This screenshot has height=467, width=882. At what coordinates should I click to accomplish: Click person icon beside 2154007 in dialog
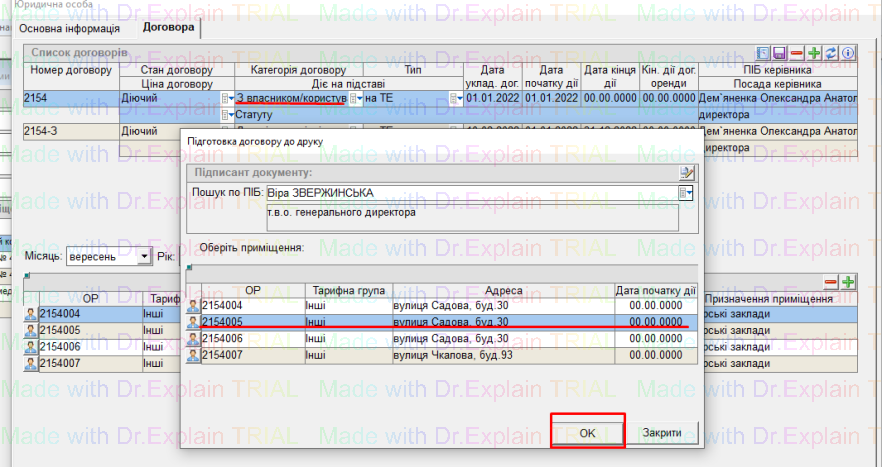(193, 355)
